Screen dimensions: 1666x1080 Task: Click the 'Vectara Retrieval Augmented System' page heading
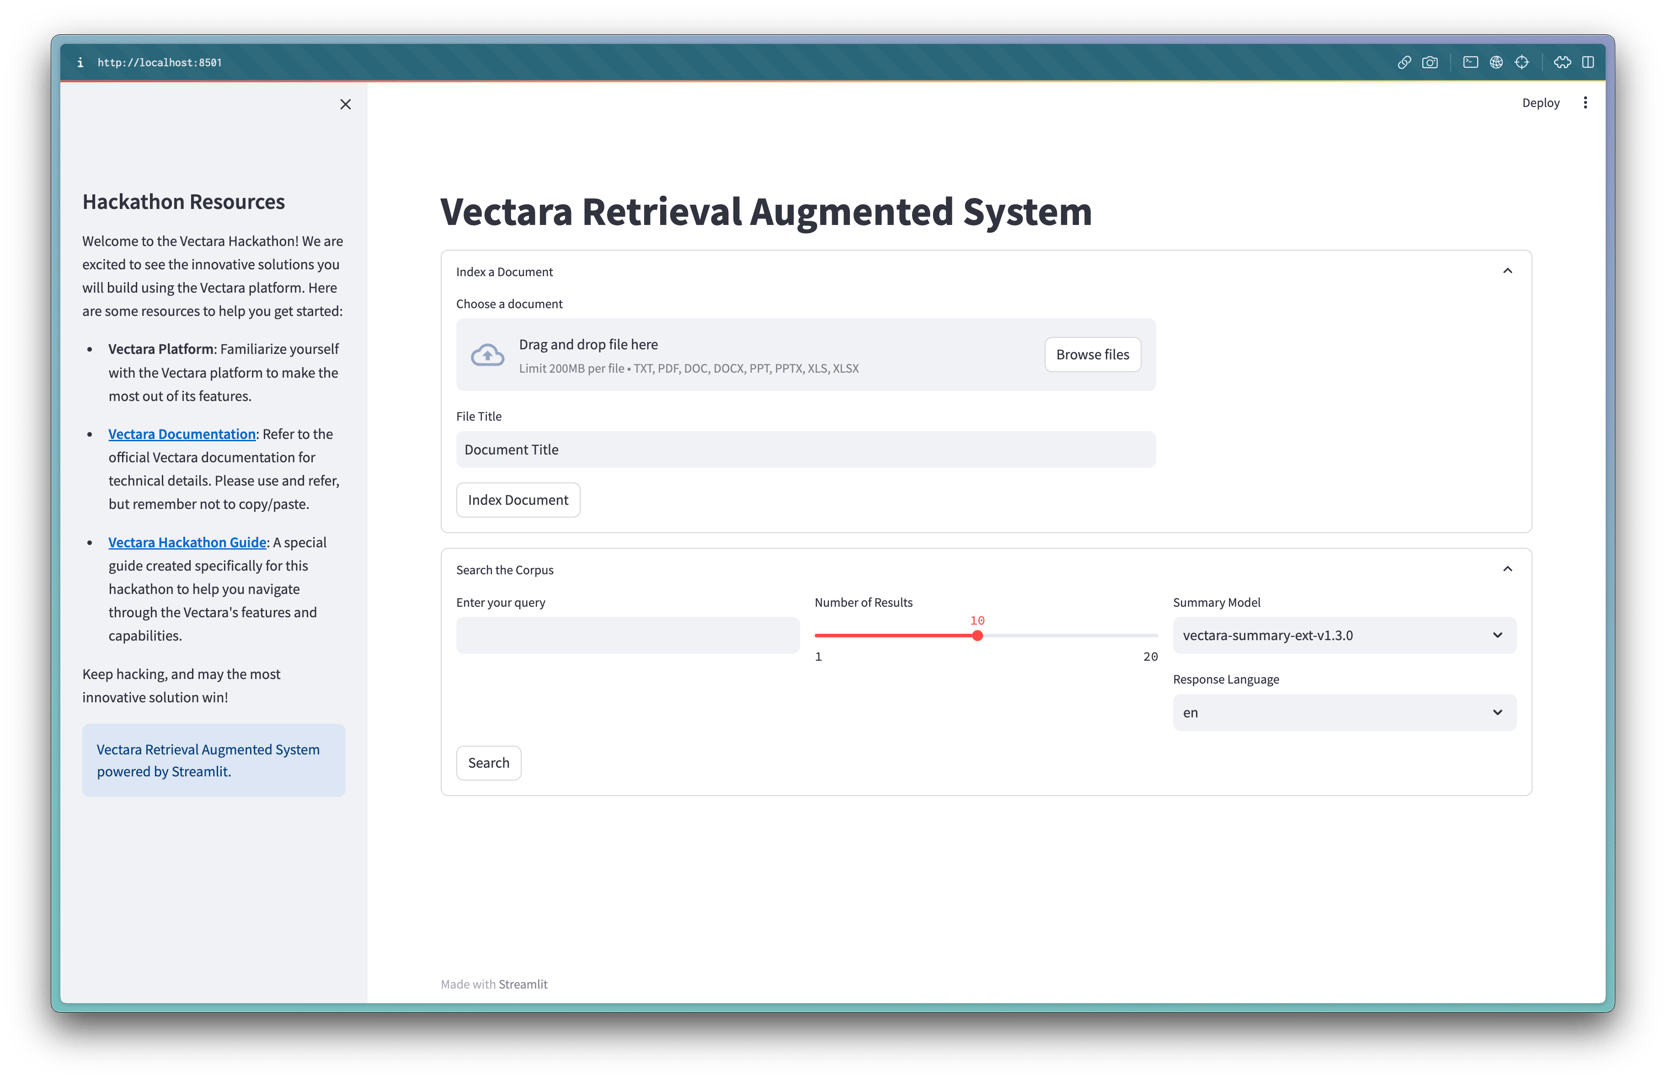click(x=766, y=212)
